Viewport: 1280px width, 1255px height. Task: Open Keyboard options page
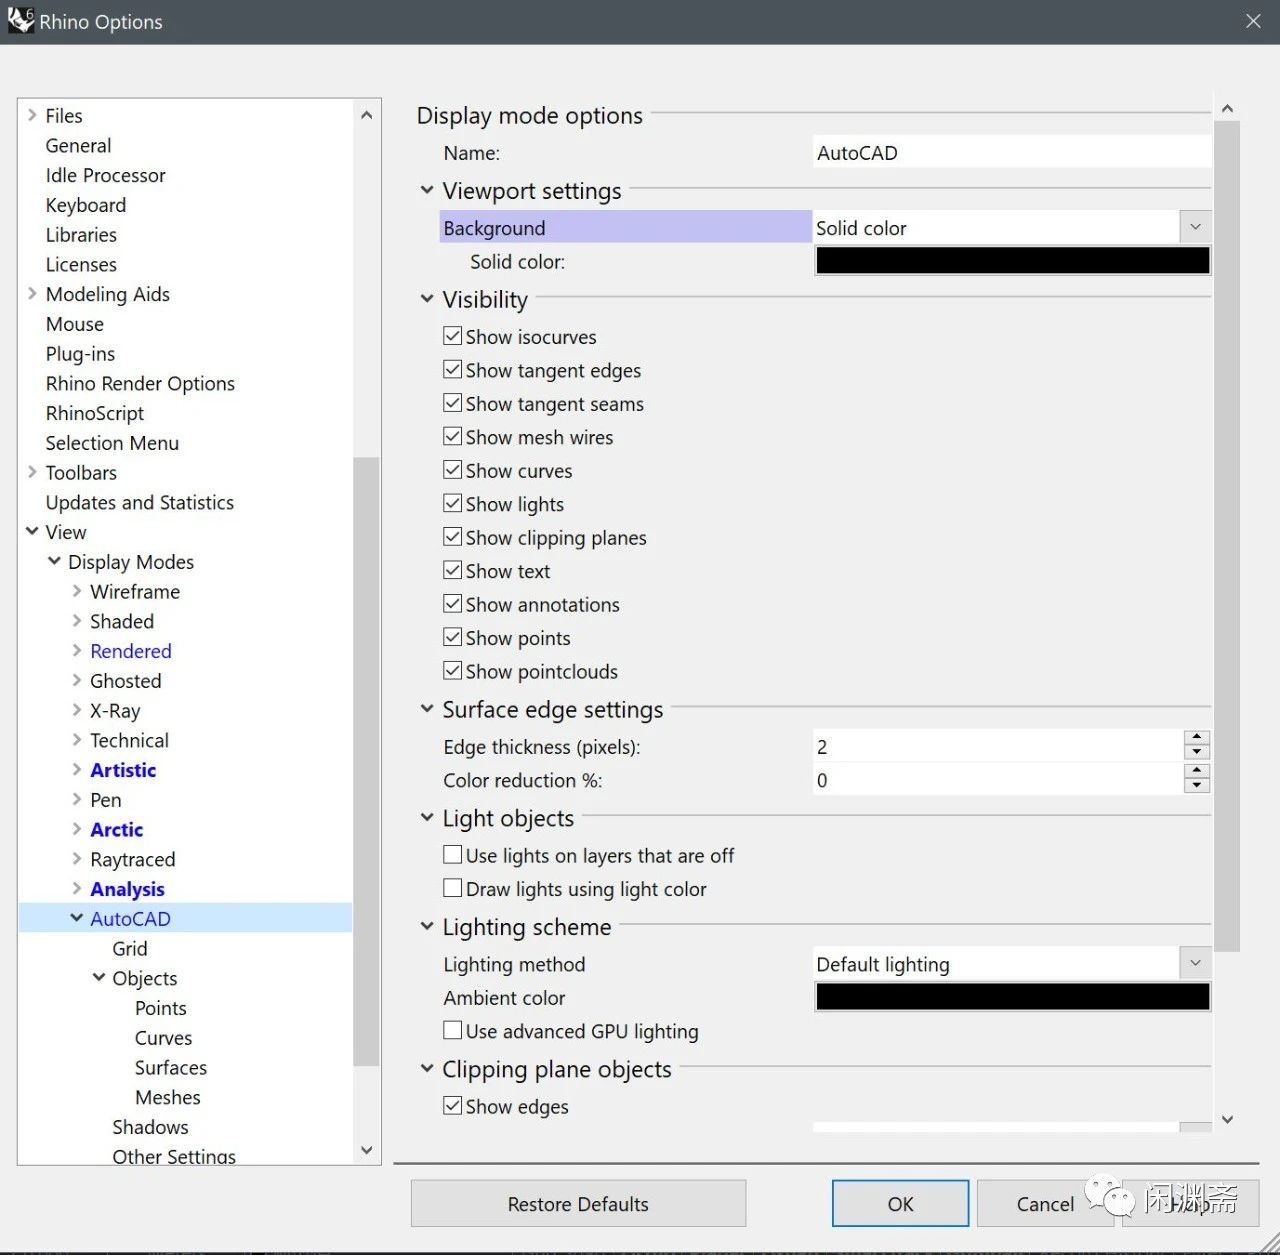click(86, 205)
